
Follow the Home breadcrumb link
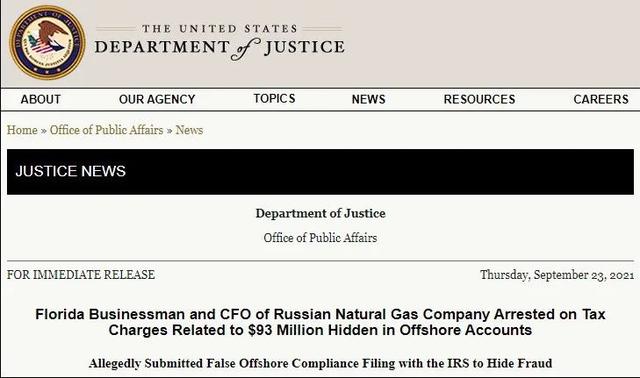pos(22,130)
